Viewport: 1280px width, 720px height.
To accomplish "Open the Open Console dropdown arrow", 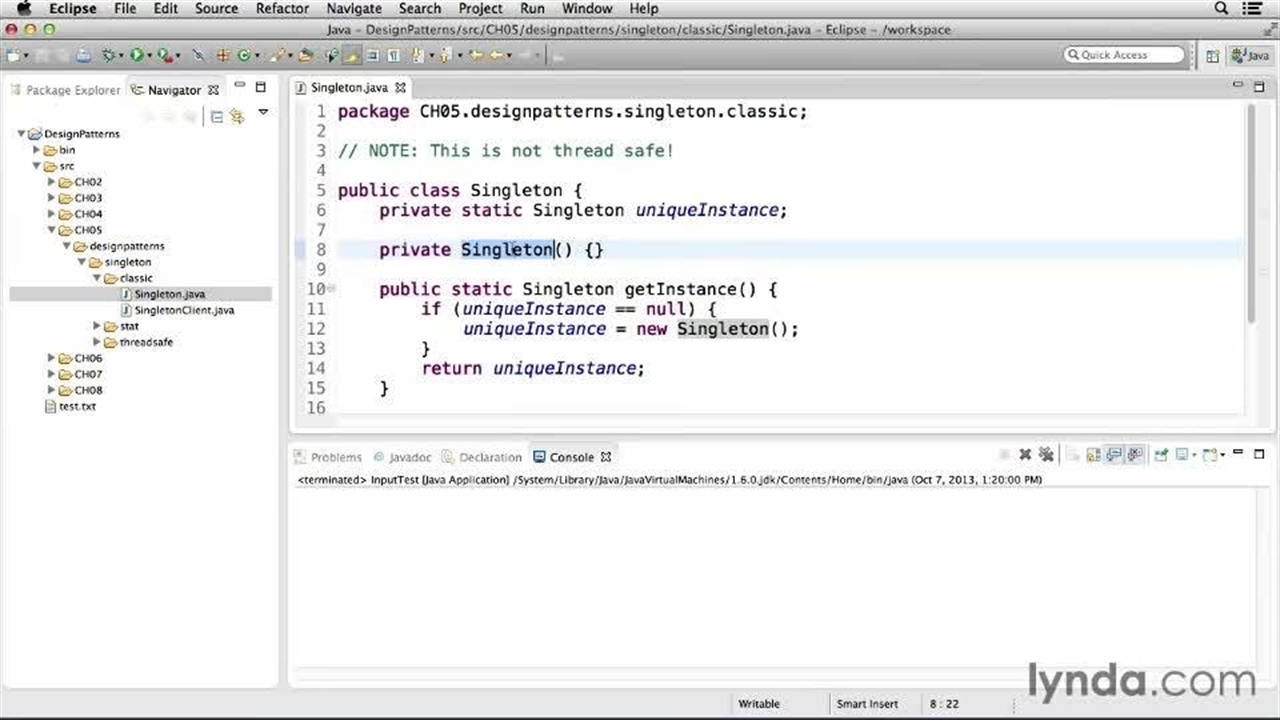I will (x=1222, y=455).
